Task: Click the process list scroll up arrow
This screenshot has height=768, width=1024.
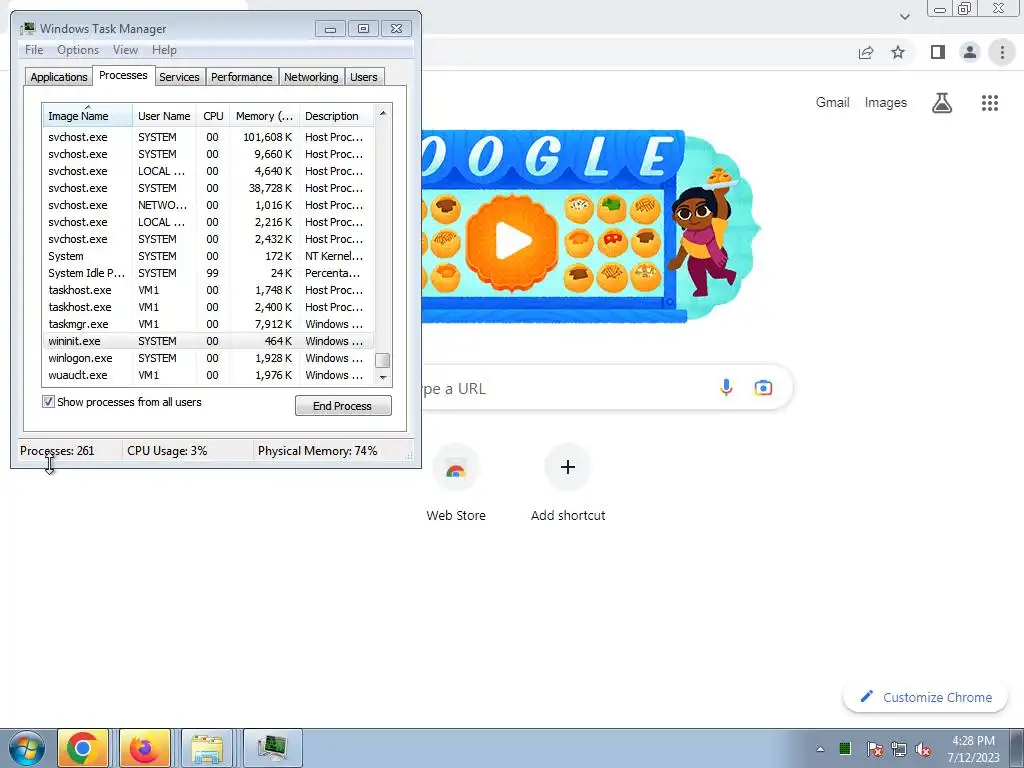Action: (x=383, y=113)
